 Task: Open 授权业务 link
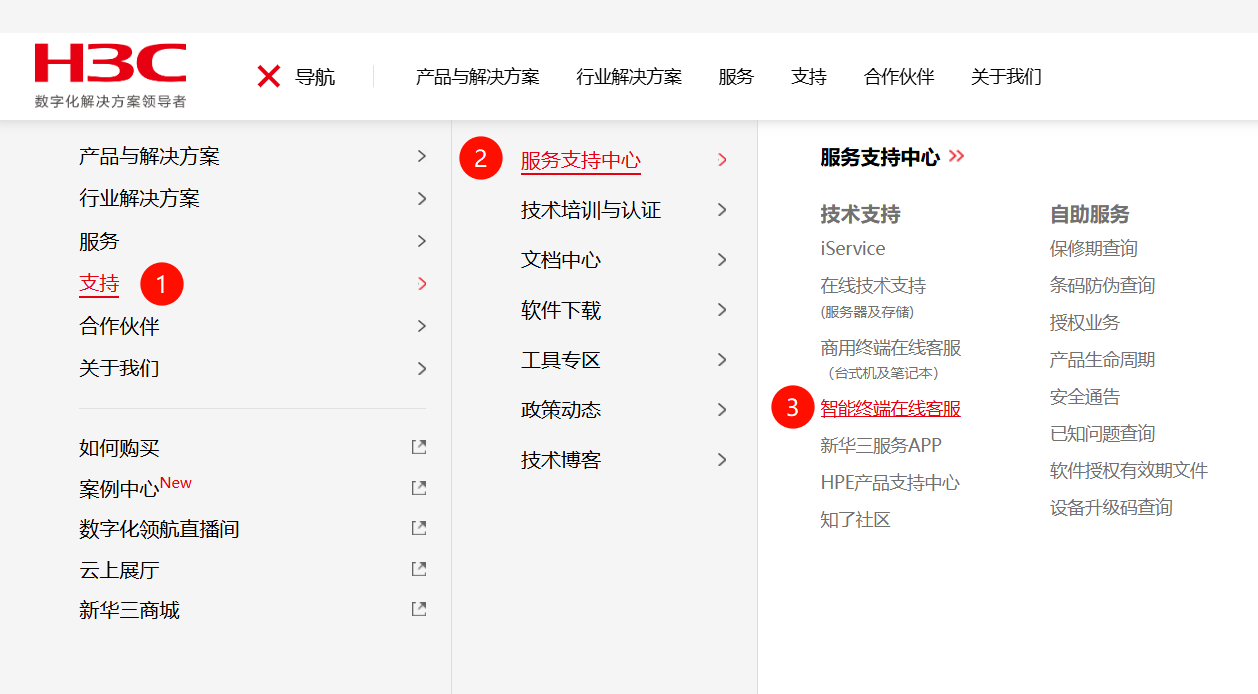(1085, 322)
